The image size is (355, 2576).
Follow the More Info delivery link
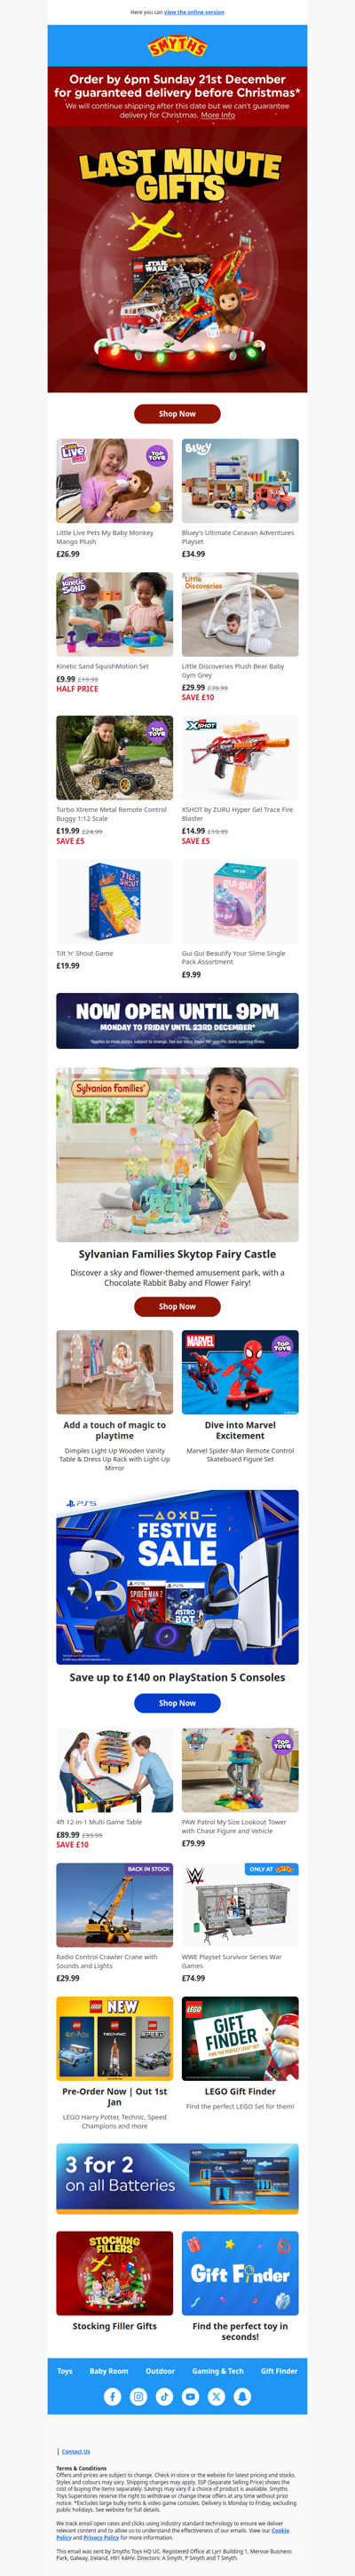(218, 115)
